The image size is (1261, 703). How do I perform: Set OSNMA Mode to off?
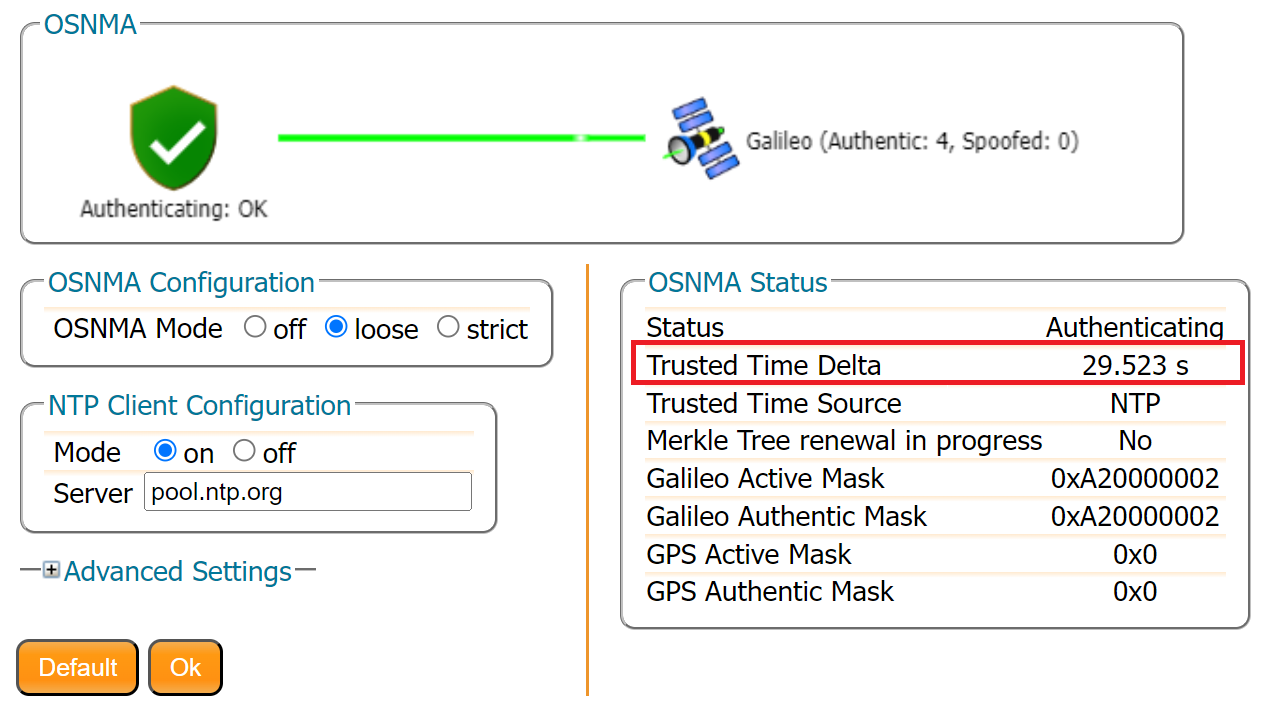coord(256,327)
